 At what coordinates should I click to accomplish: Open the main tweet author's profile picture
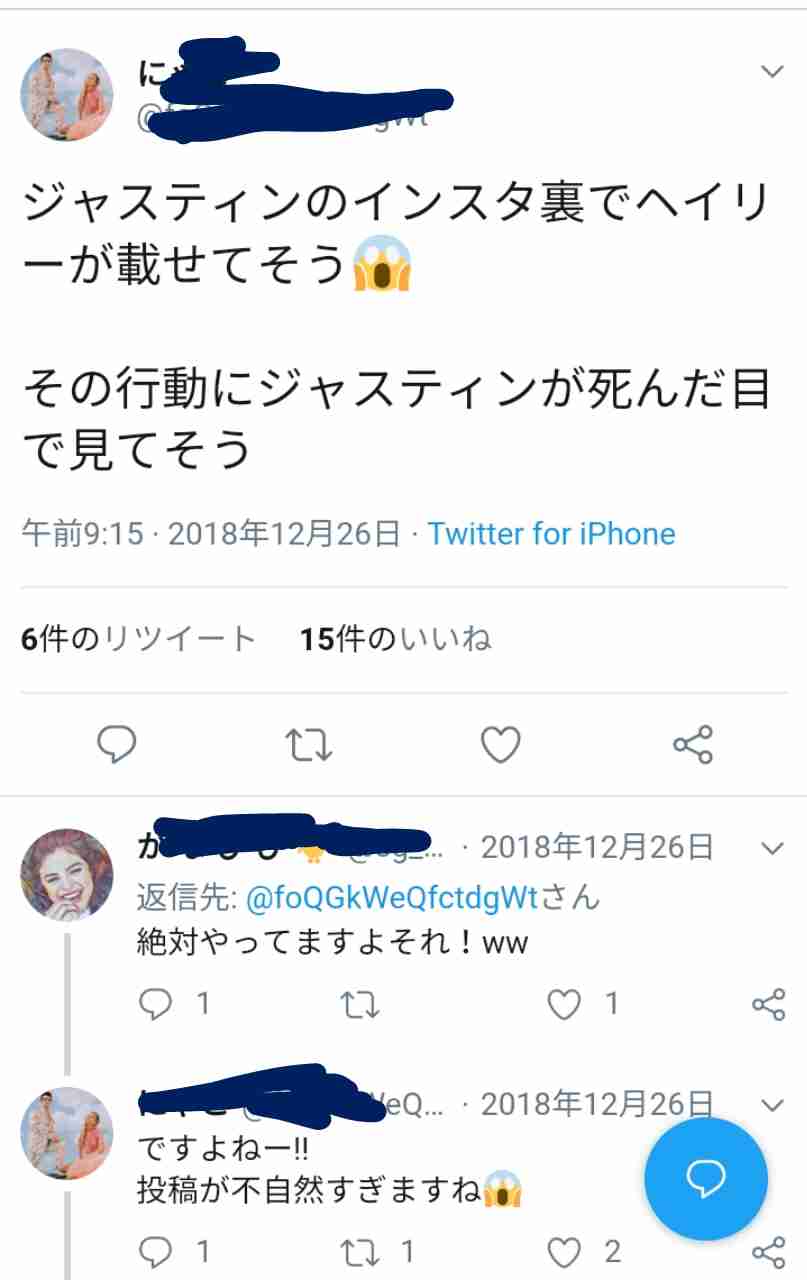67,95
